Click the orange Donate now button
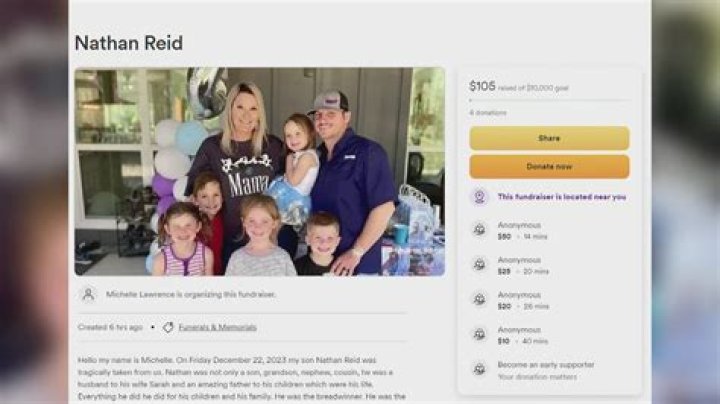The height and width of the screenshot is (404, 720). [x=549, y=167]
